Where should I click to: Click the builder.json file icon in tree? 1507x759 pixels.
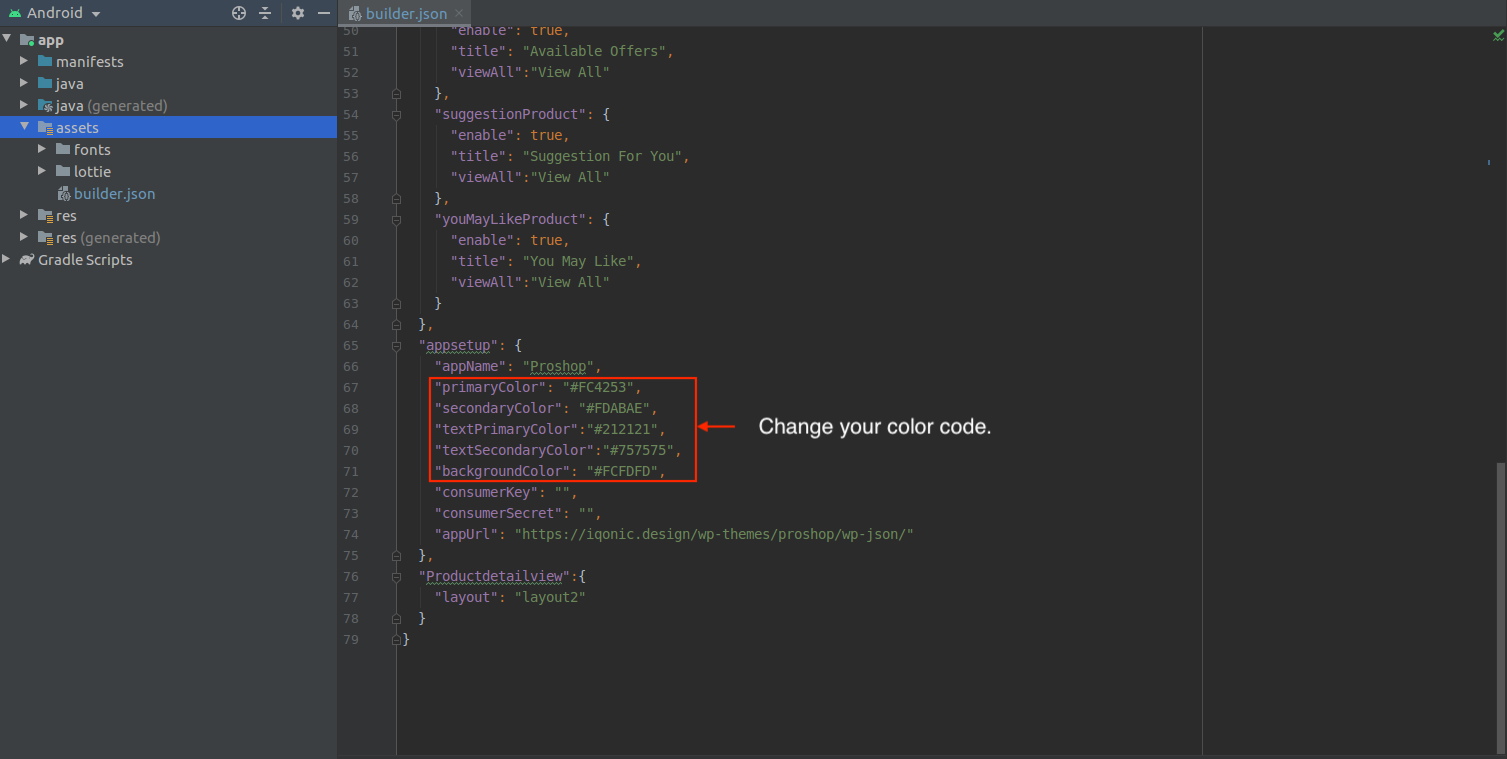[64, 194]
